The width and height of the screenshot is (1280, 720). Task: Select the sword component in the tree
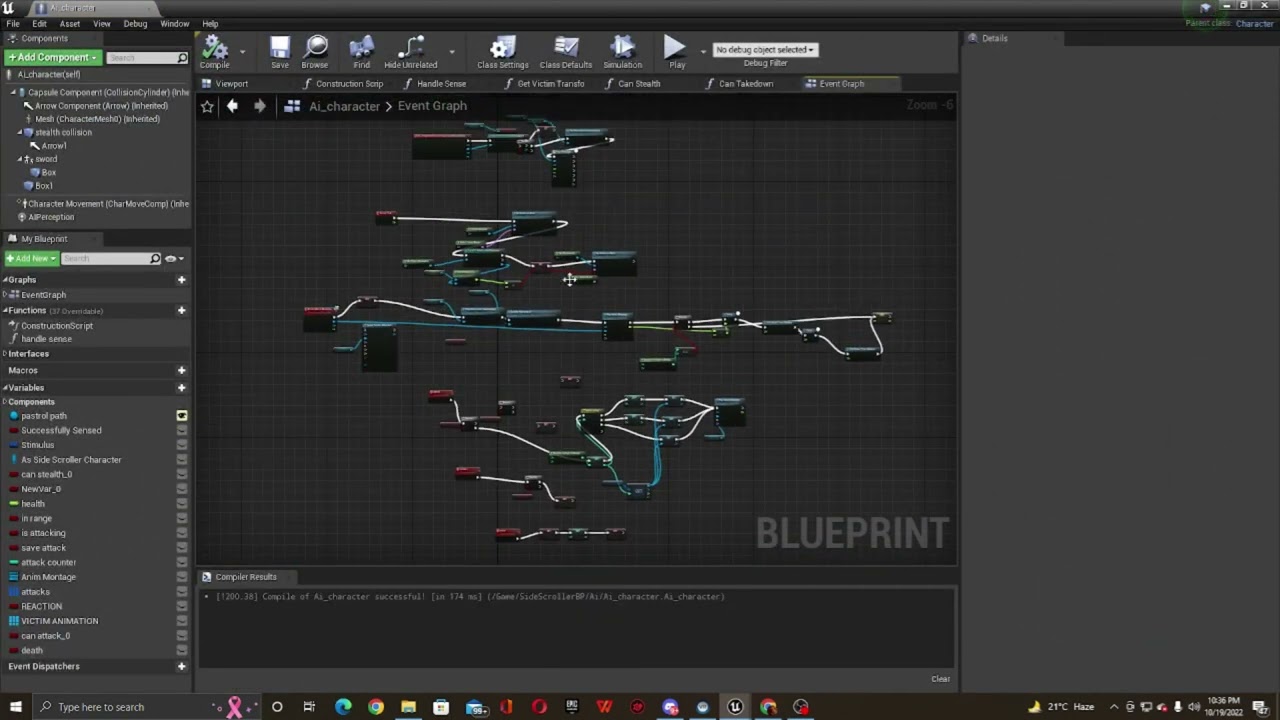coord(46,159)
